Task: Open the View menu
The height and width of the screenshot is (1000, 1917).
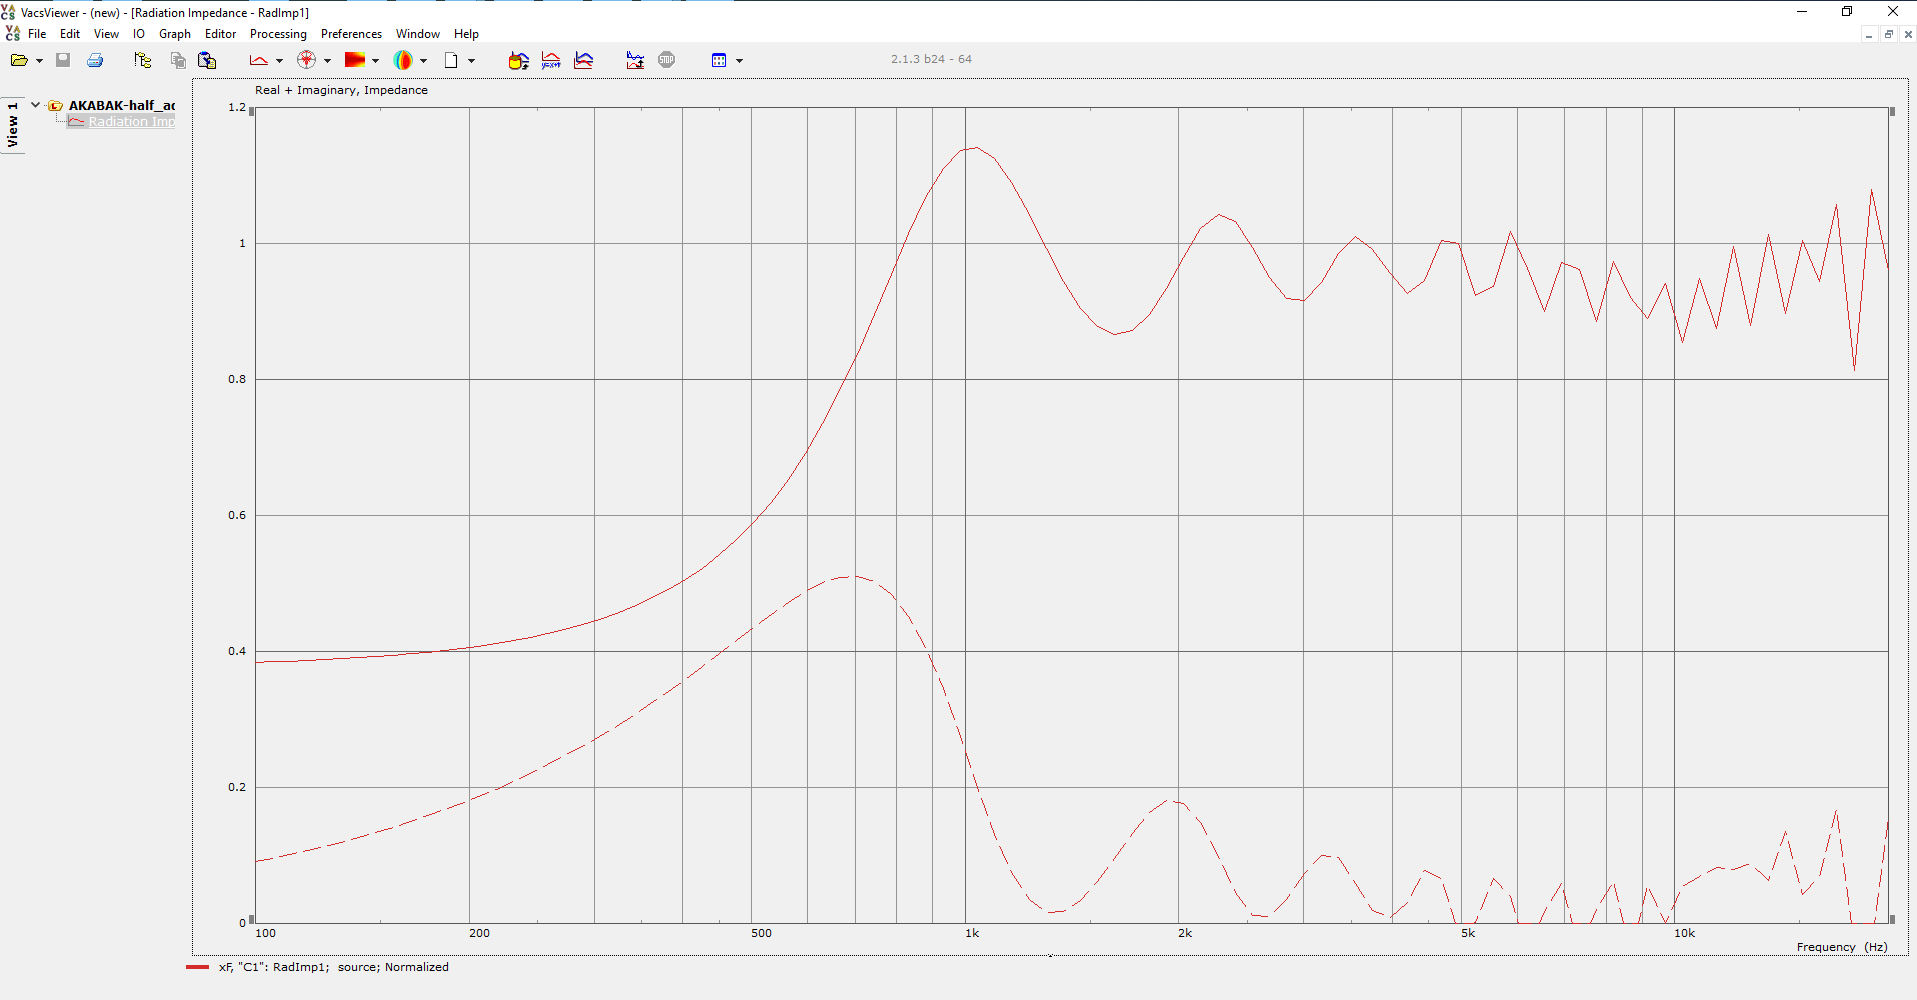Action: point(106,34)
